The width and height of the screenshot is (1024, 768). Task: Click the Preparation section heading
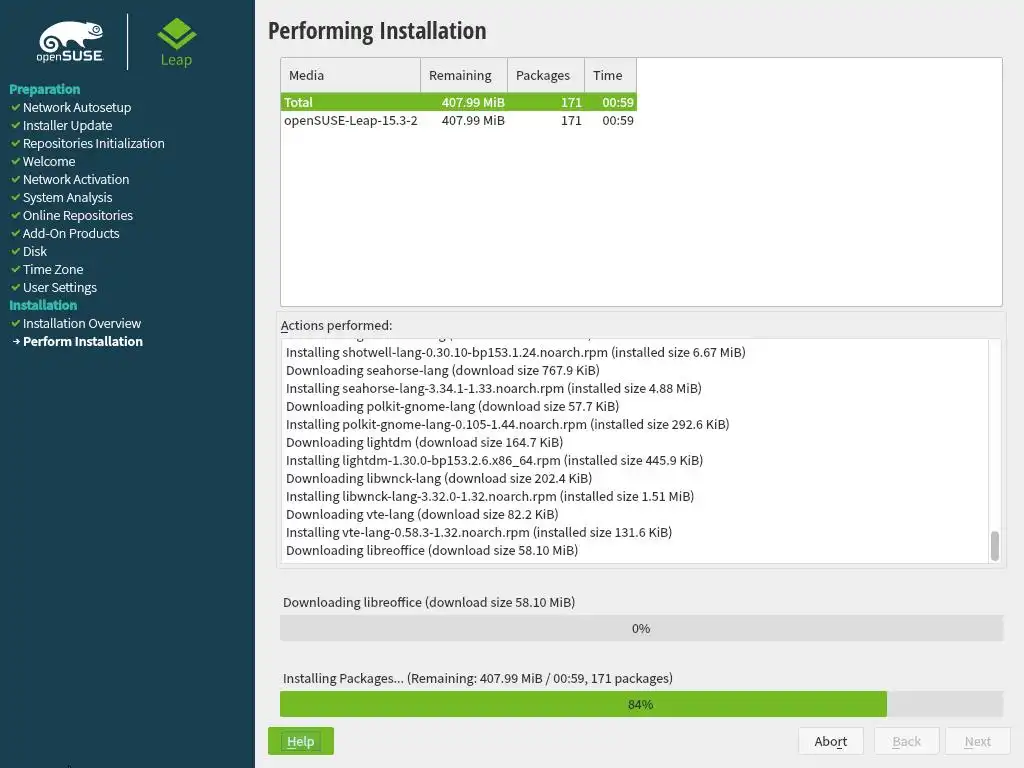(x=44, y=89)
